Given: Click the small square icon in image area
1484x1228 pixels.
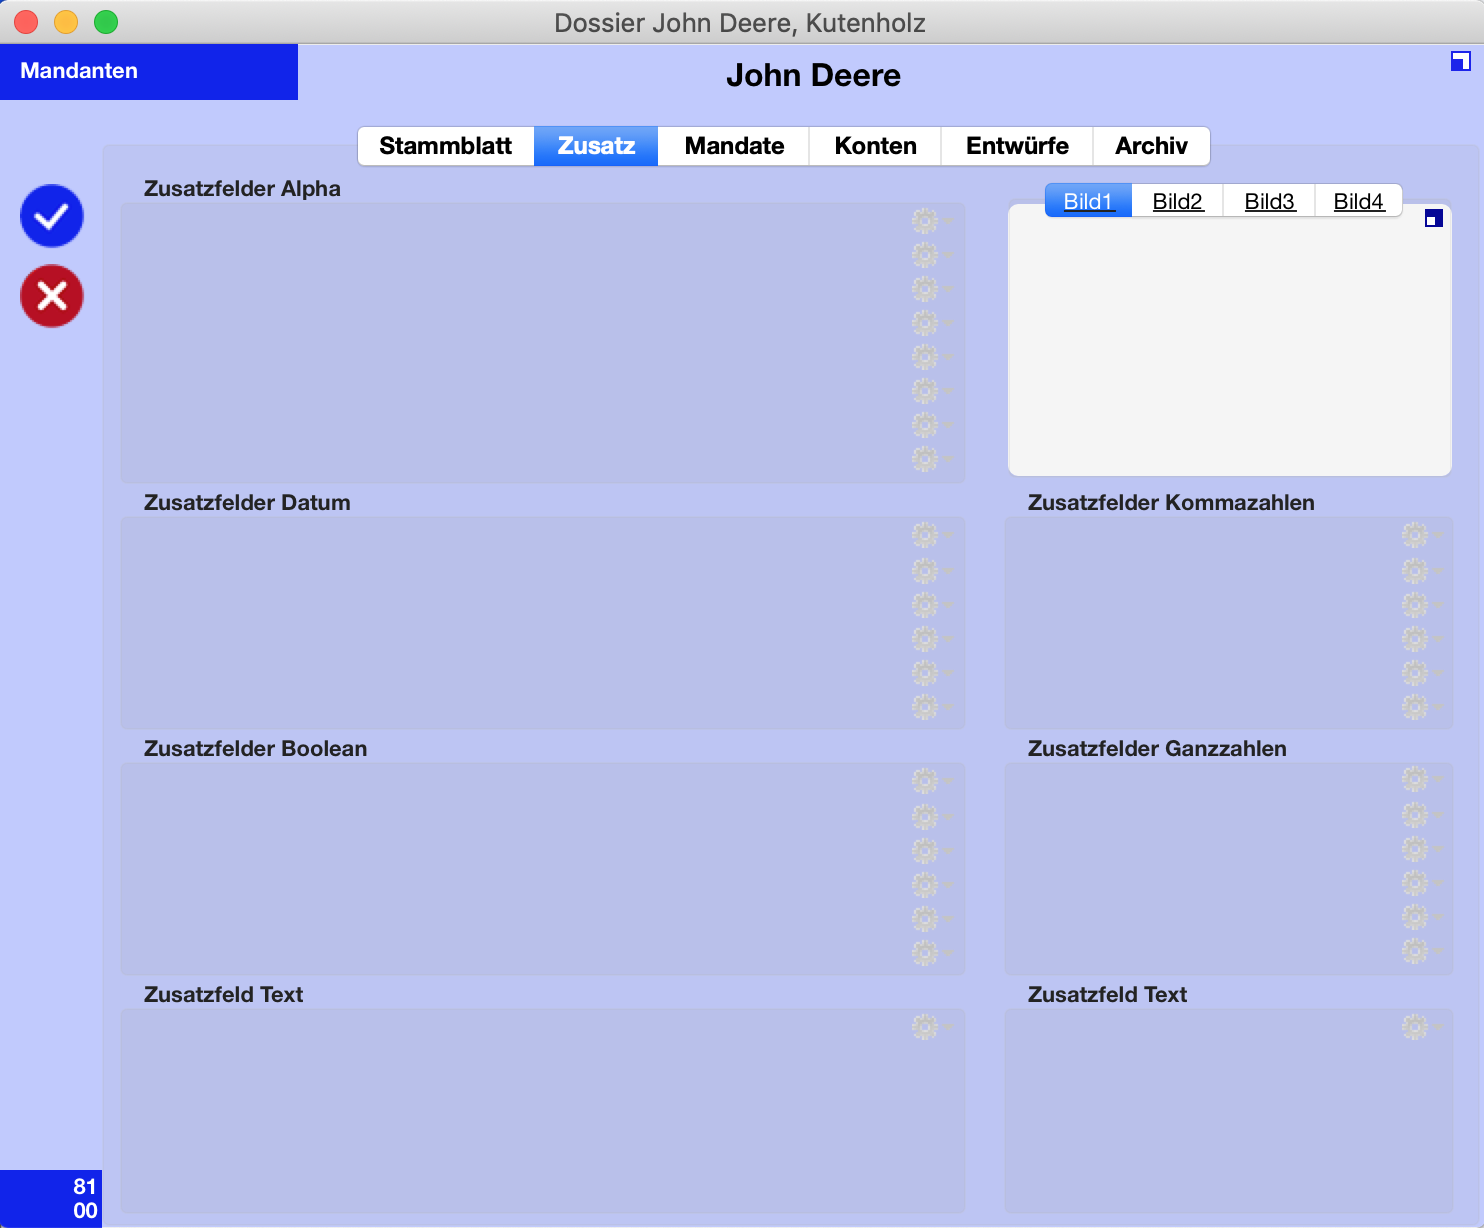Looking at the screenshot, I should coord(1433,218).
